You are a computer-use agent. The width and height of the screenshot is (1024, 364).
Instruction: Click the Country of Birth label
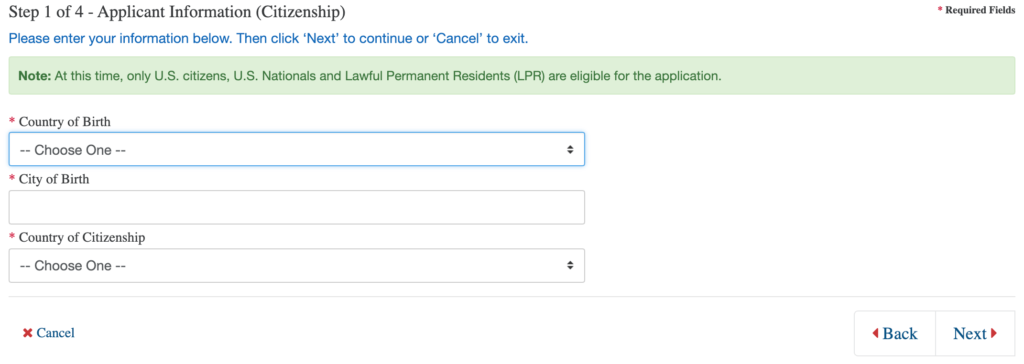point(65,122)
